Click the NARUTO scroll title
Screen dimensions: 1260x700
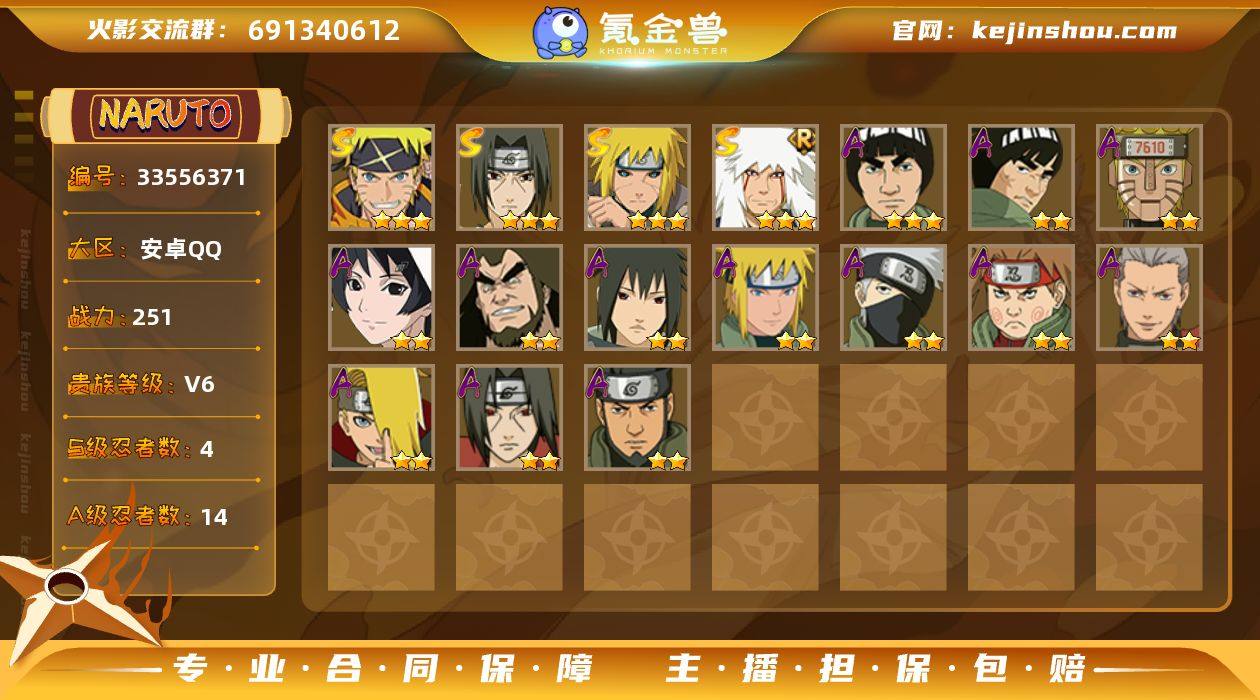pos(165,115)
